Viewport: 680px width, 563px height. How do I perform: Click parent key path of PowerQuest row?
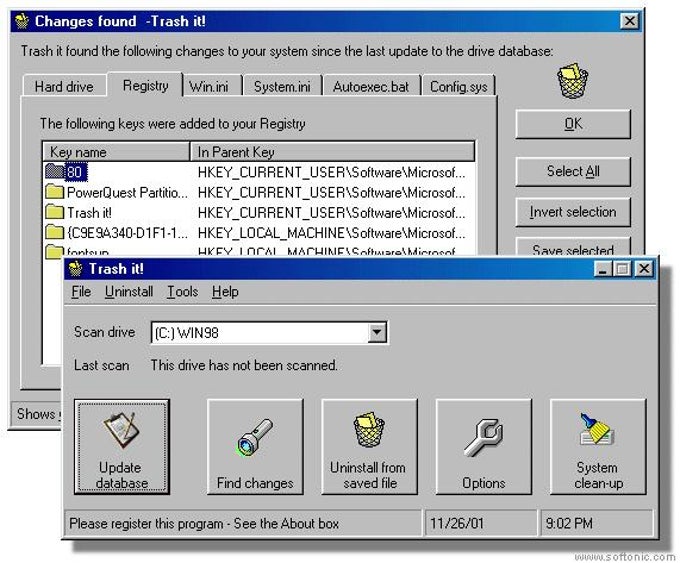coord(331,193)
